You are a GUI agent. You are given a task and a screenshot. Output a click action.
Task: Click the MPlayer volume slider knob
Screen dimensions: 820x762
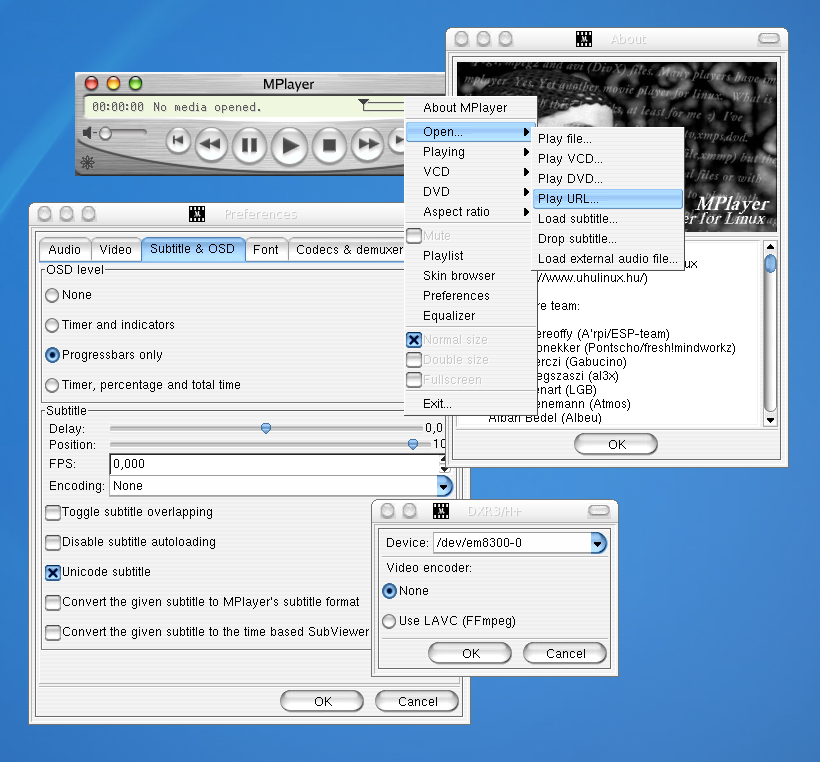(106, 133)
